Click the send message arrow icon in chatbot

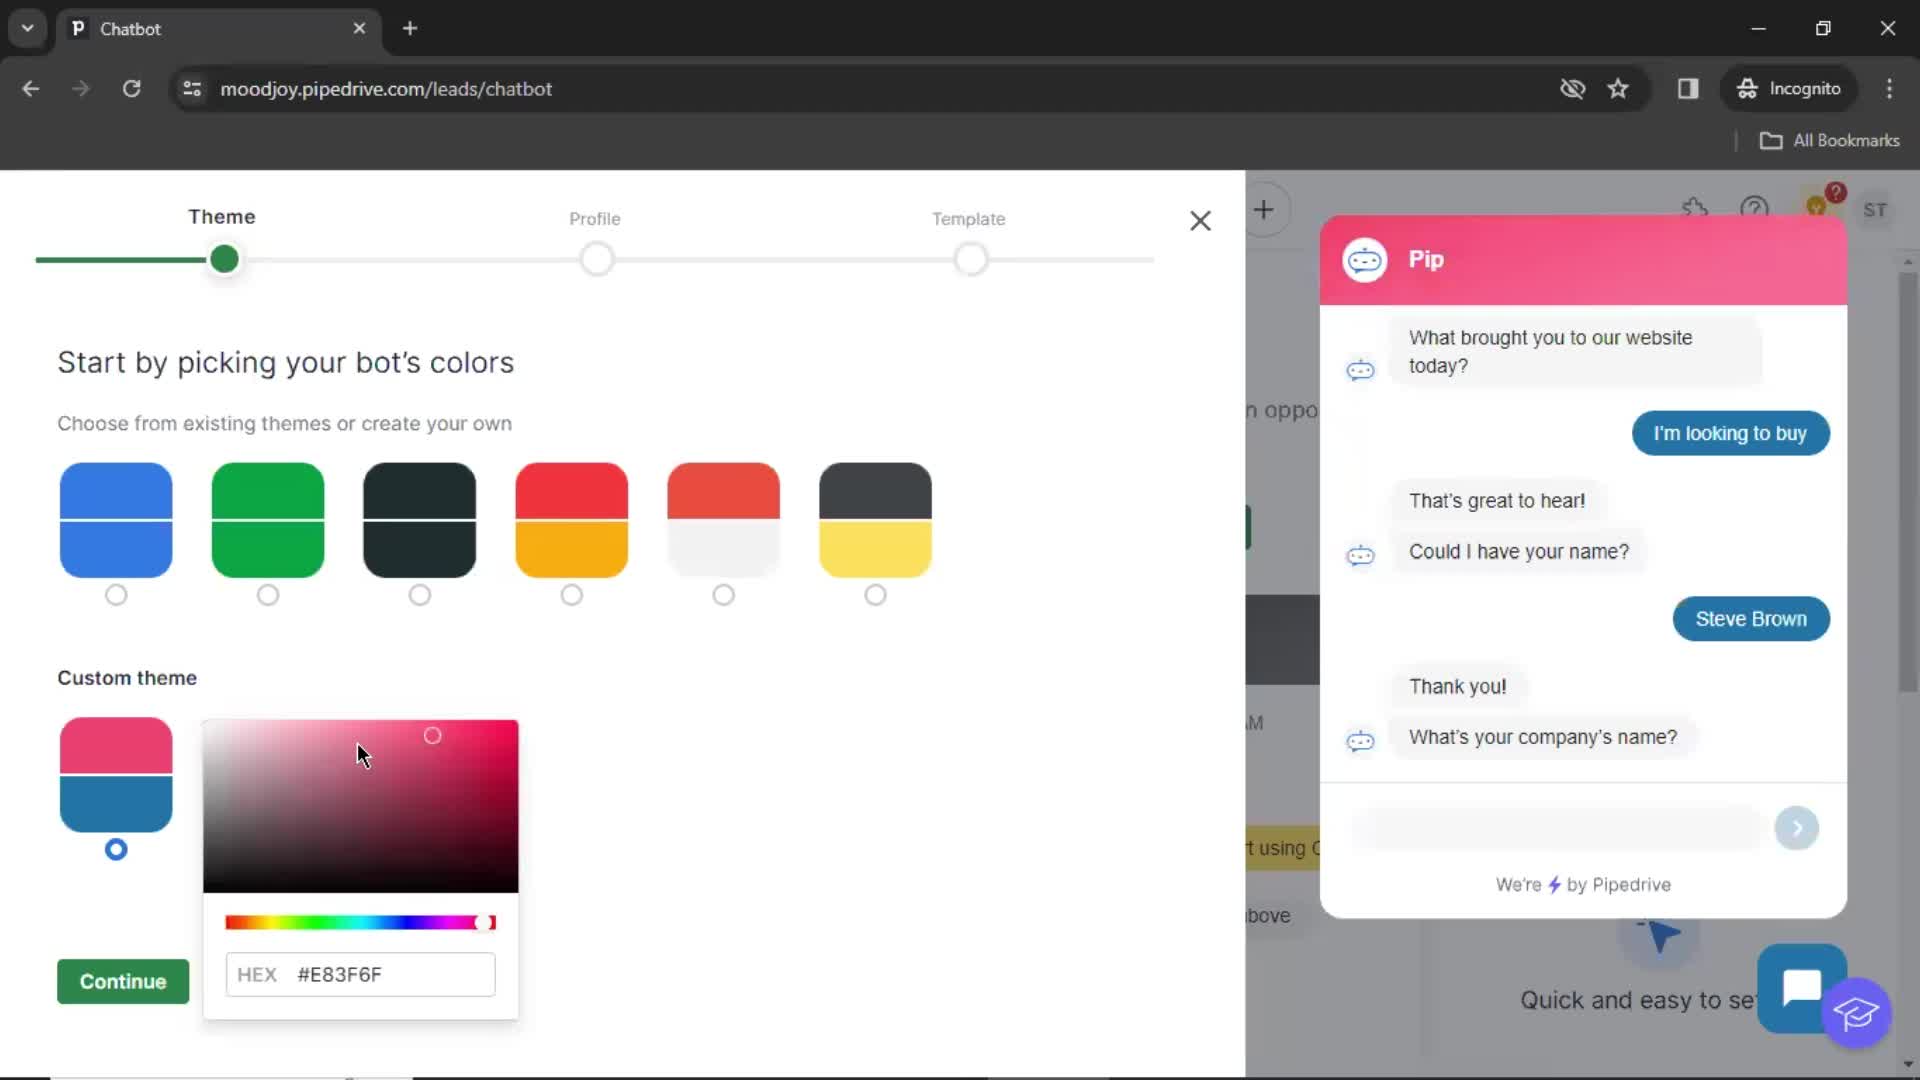pyautogui.click(x=1796, y=827)
